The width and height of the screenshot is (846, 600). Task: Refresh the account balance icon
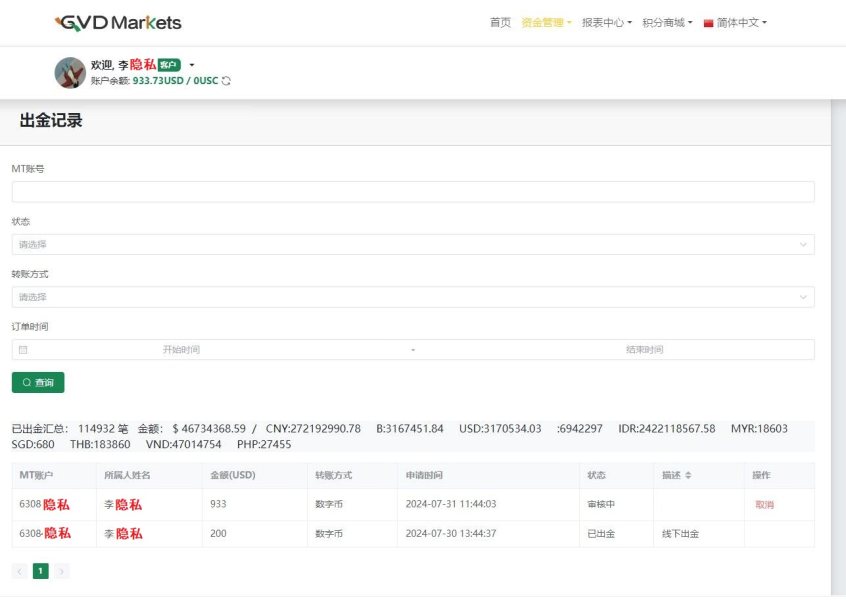pyautogui.click(x=226, y=81)
